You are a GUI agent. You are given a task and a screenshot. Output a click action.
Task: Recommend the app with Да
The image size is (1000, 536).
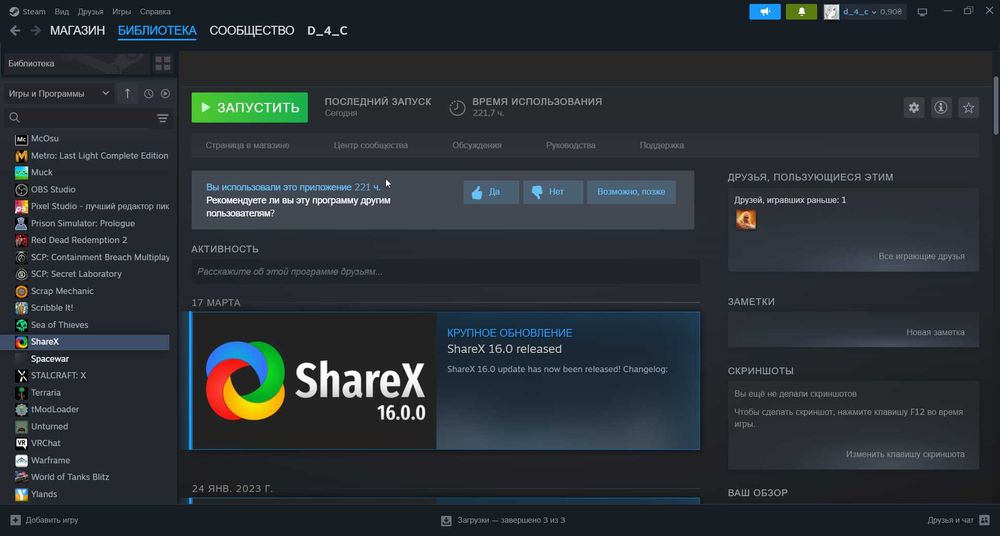tap(491, 192)
